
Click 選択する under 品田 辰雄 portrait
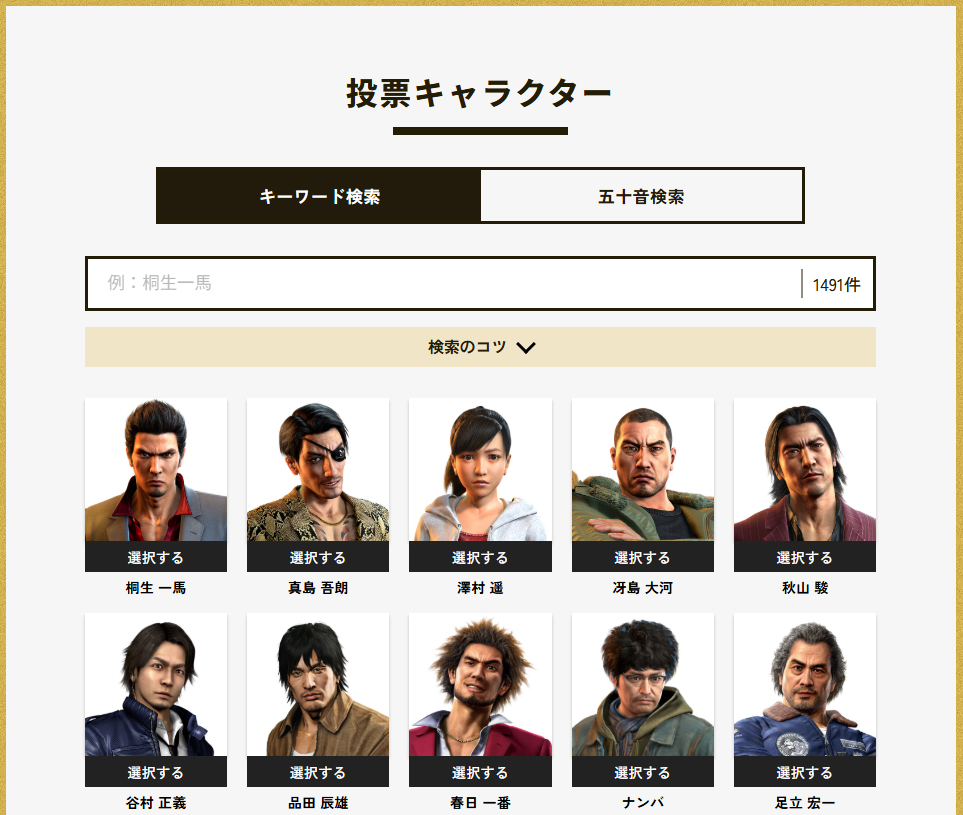point(318,772)
